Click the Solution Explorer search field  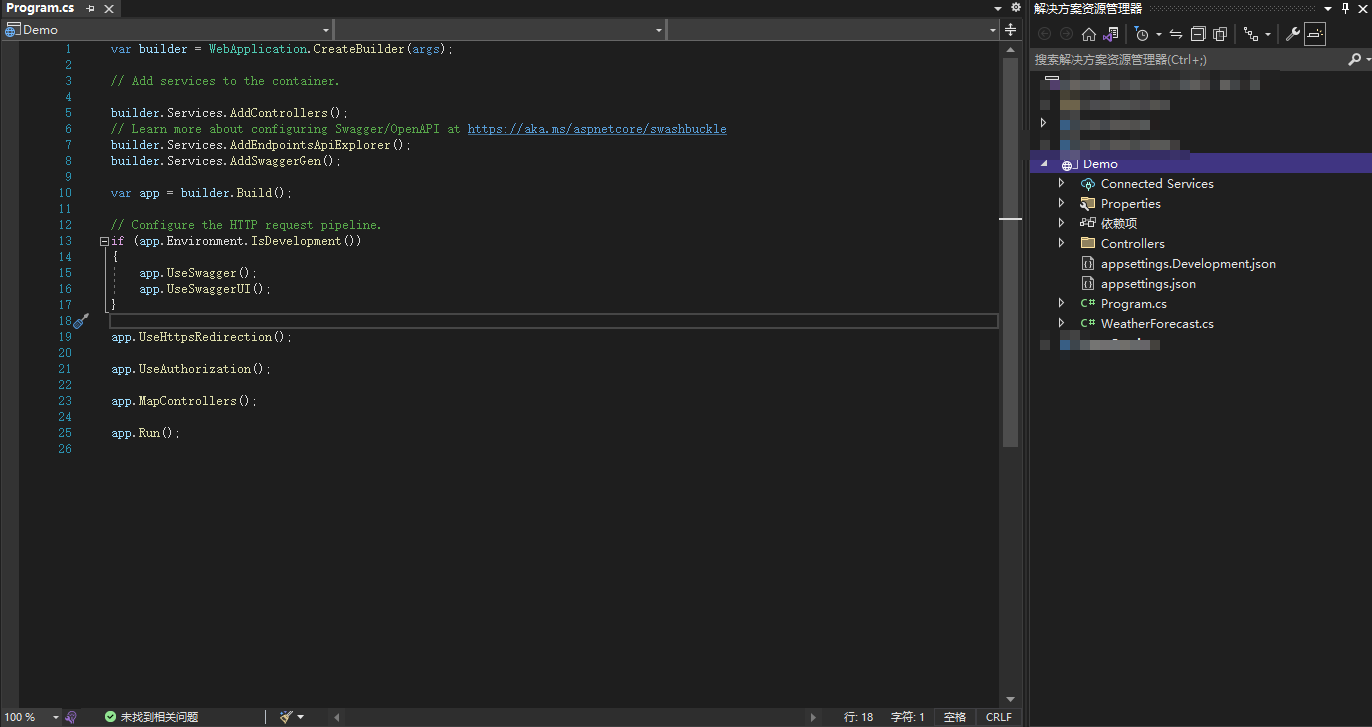coord(1186,60)
